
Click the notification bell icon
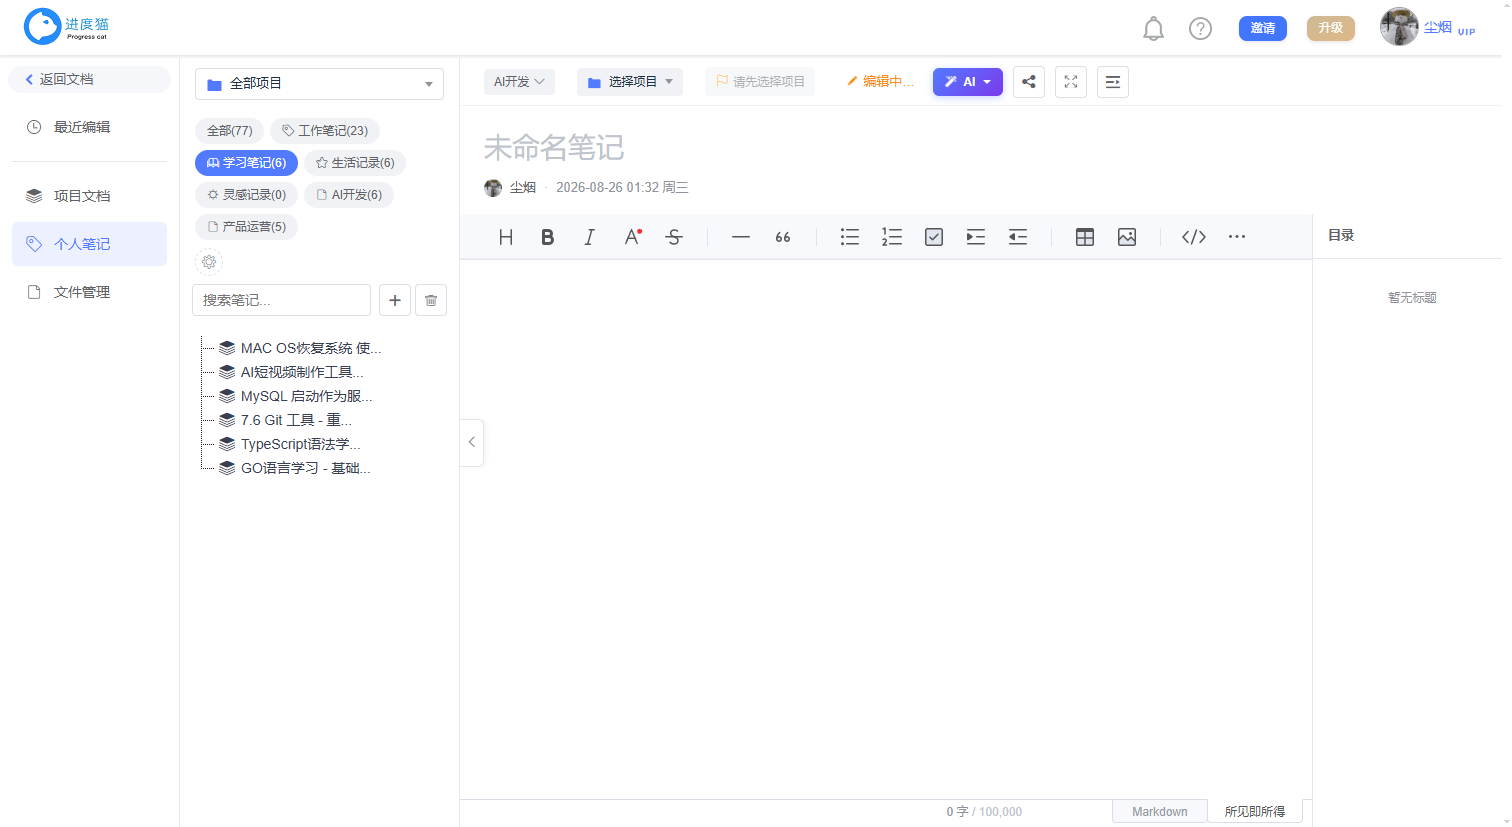pyautogui.click(x=1153, y=29)
